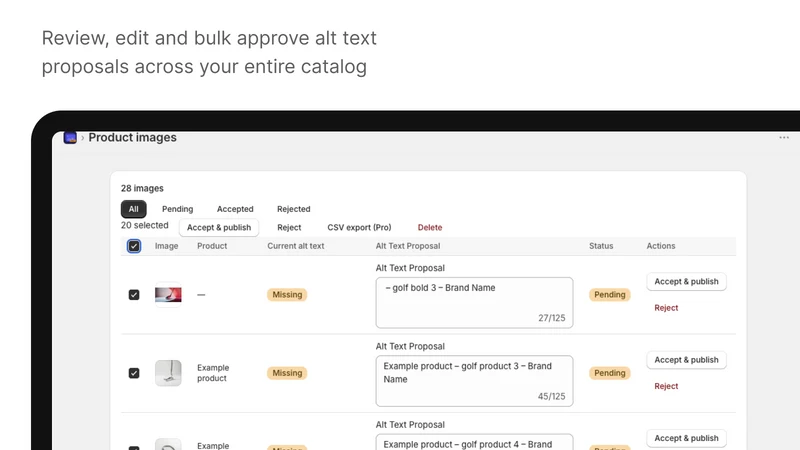Viewport: 800px width, 450px height.
Task: Accept & publish the golf product 4 row
Action: click(x=686, y=438)
